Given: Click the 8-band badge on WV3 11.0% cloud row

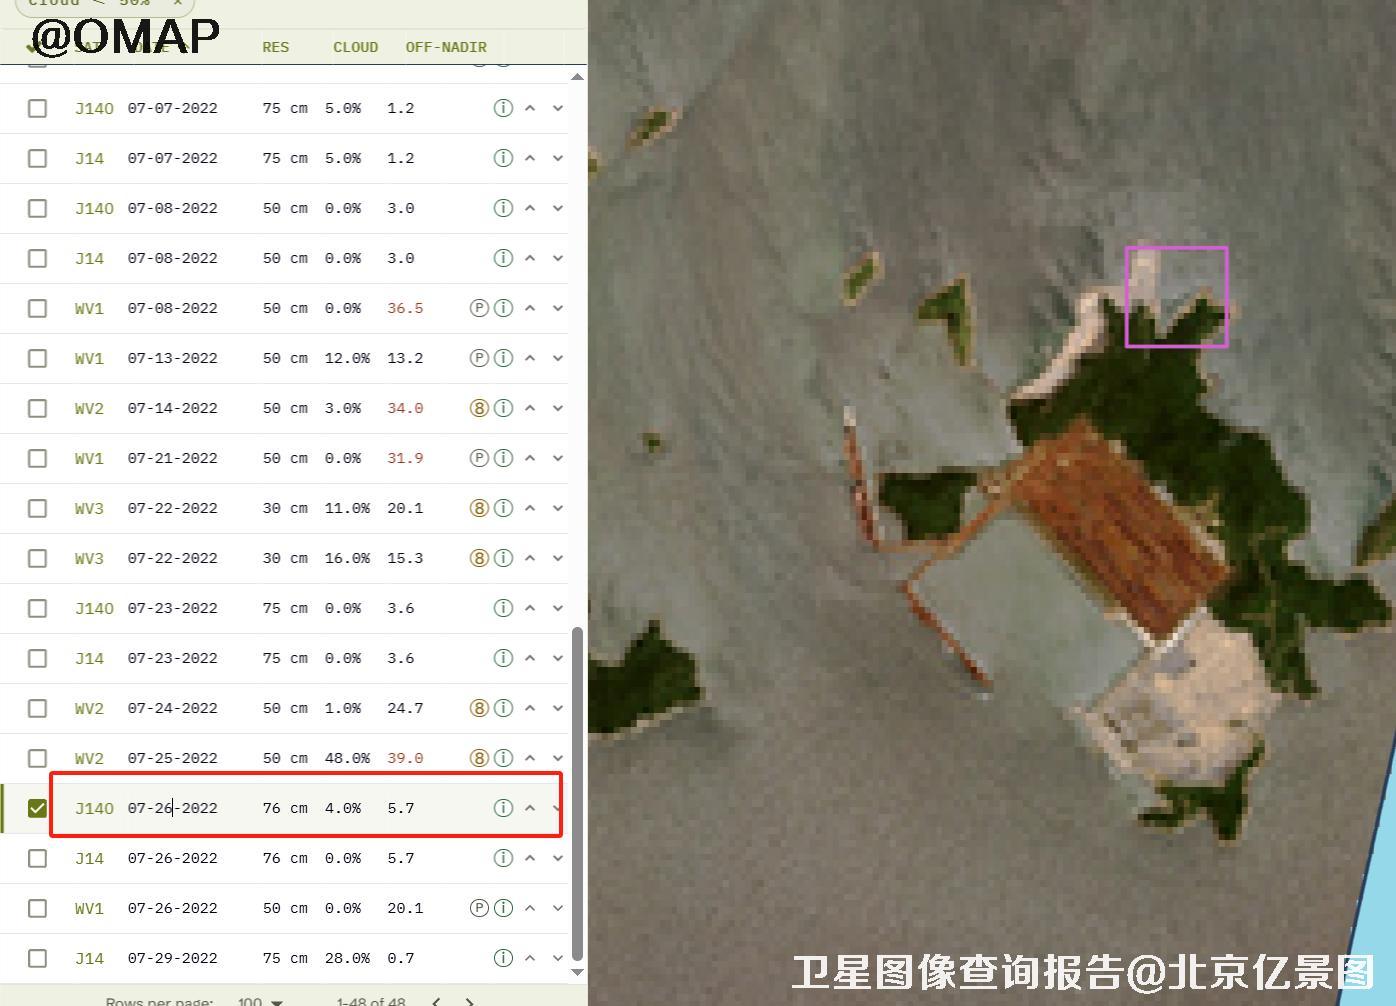Looking at the screenshot, I should pyautogui.click(x=479, y=508).
